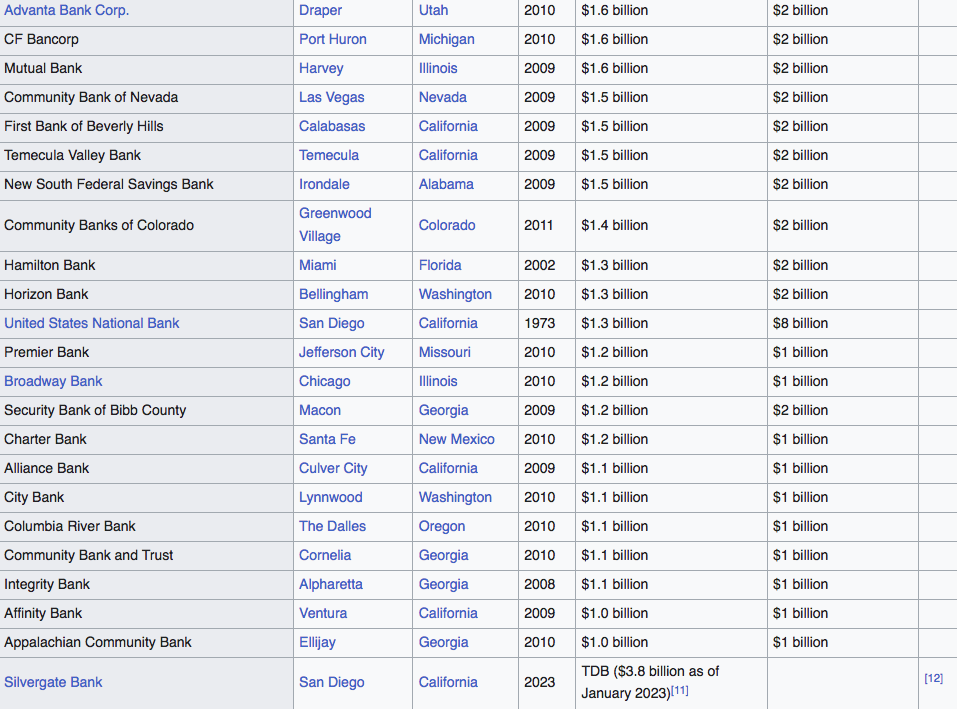Click the Ellijay city link

click(317, 642)
